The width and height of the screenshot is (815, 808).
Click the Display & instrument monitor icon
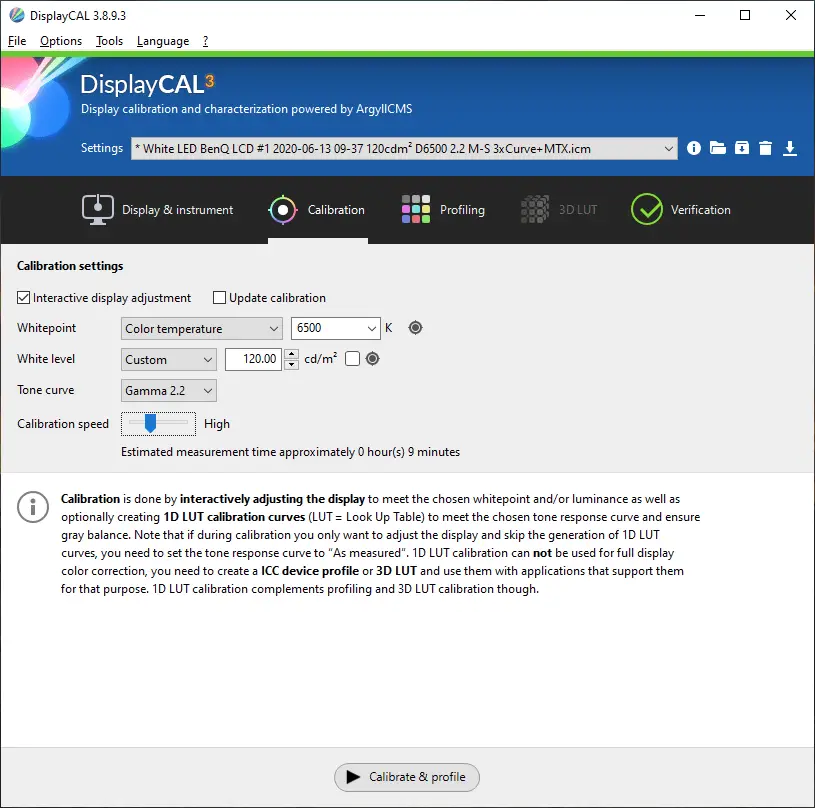[x=98, y=209]
